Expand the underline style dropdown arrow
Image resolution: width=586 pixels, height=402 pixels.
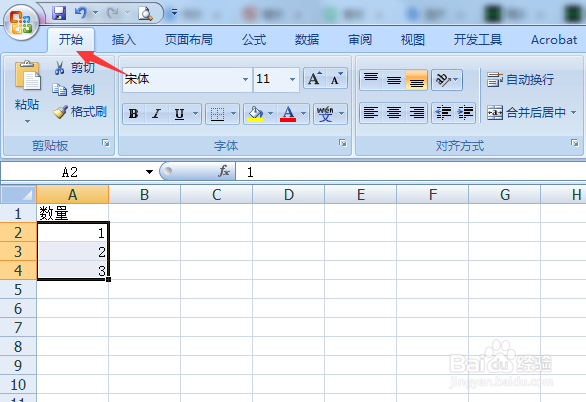coord(195,114)
